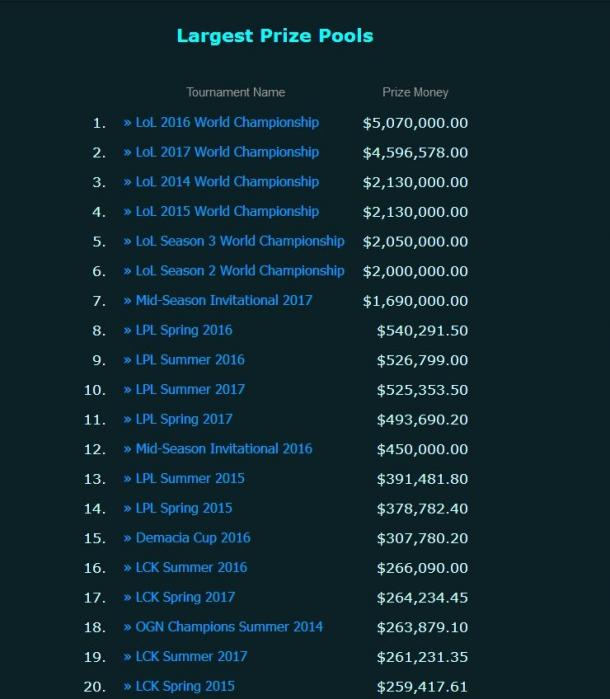Select LPL Summer 2016 tournament

pos(190,360)
